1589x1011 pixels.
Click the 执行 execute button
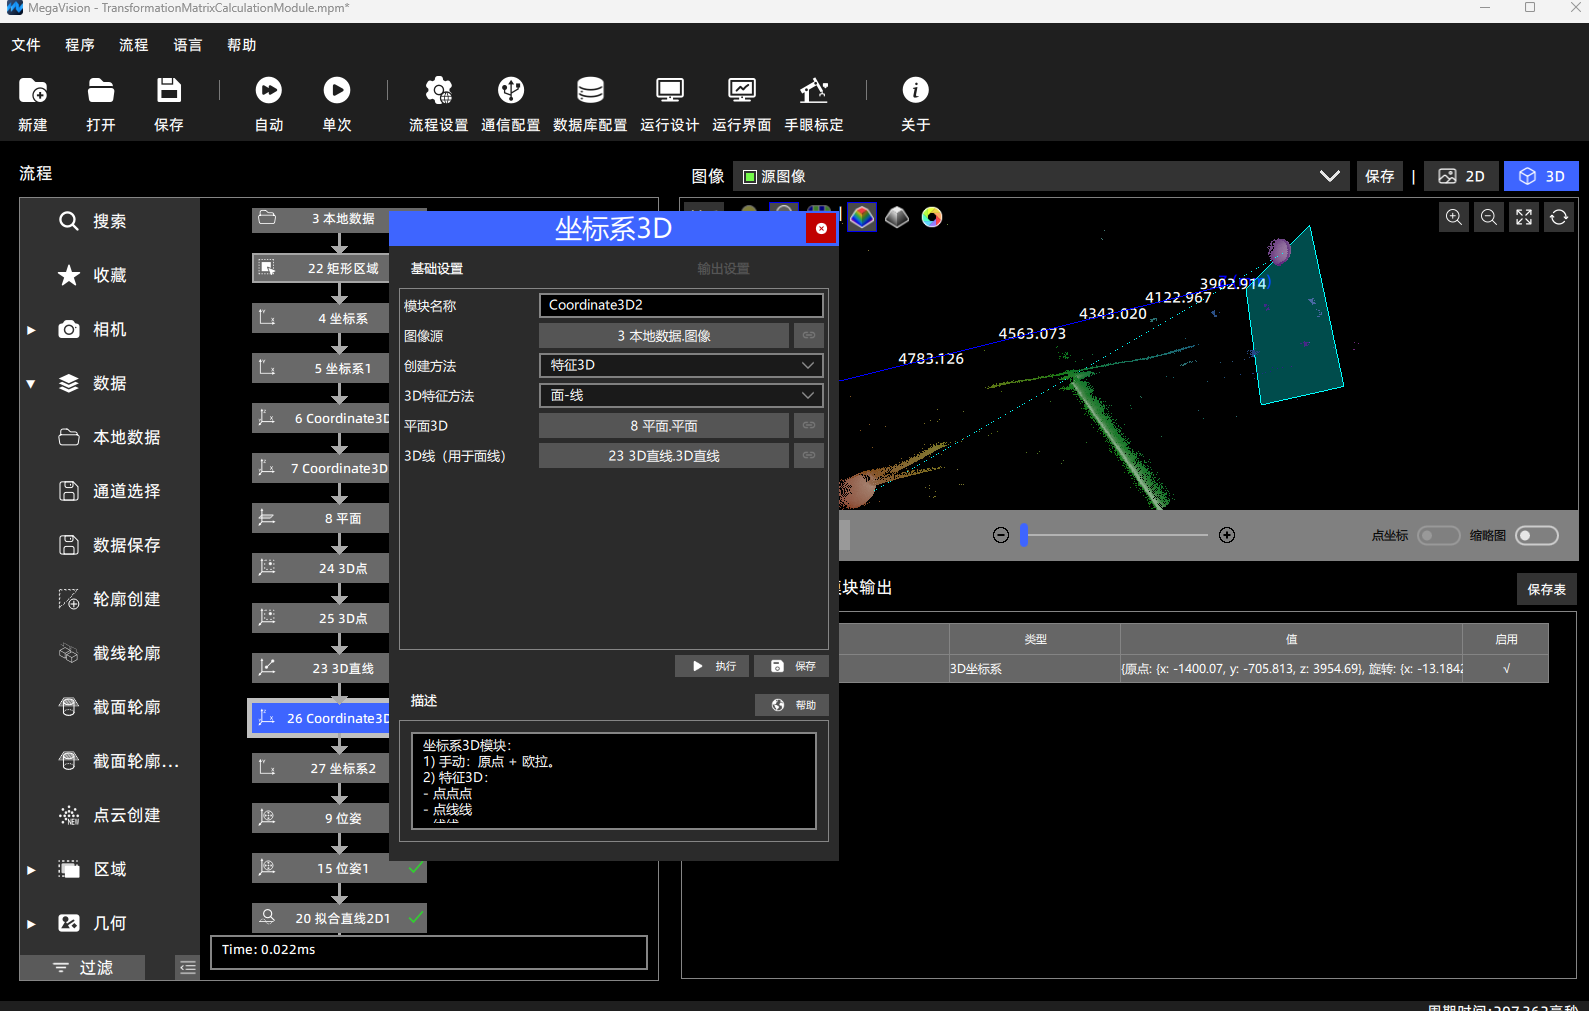(712, 666)
